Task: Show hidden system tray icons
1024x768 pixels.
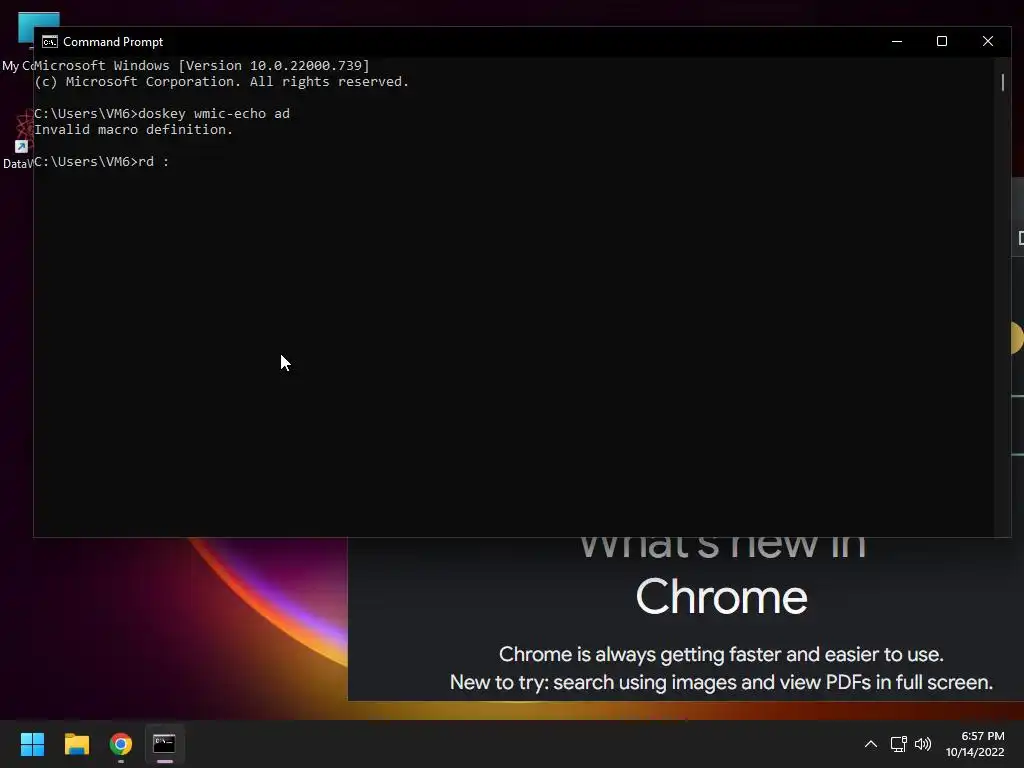Action: point(871,744)
